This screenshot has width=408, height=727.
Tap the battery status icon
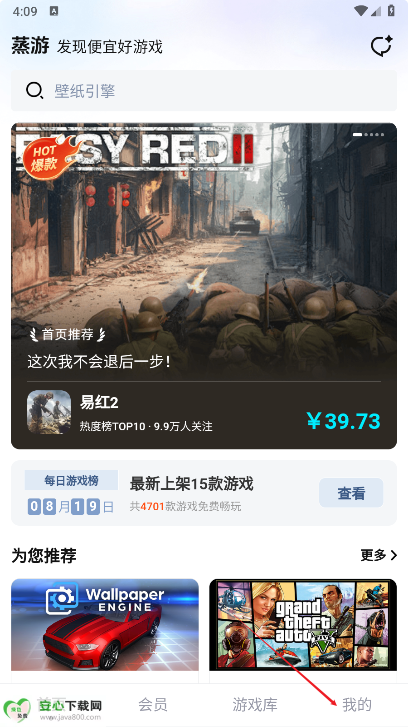pos(391,11)
